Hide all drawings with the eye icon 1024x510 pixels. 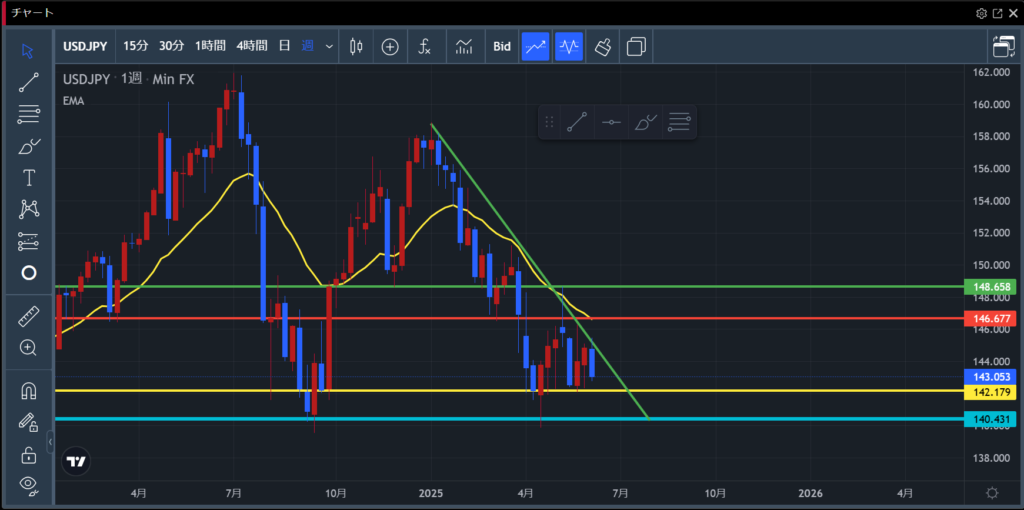28,485
